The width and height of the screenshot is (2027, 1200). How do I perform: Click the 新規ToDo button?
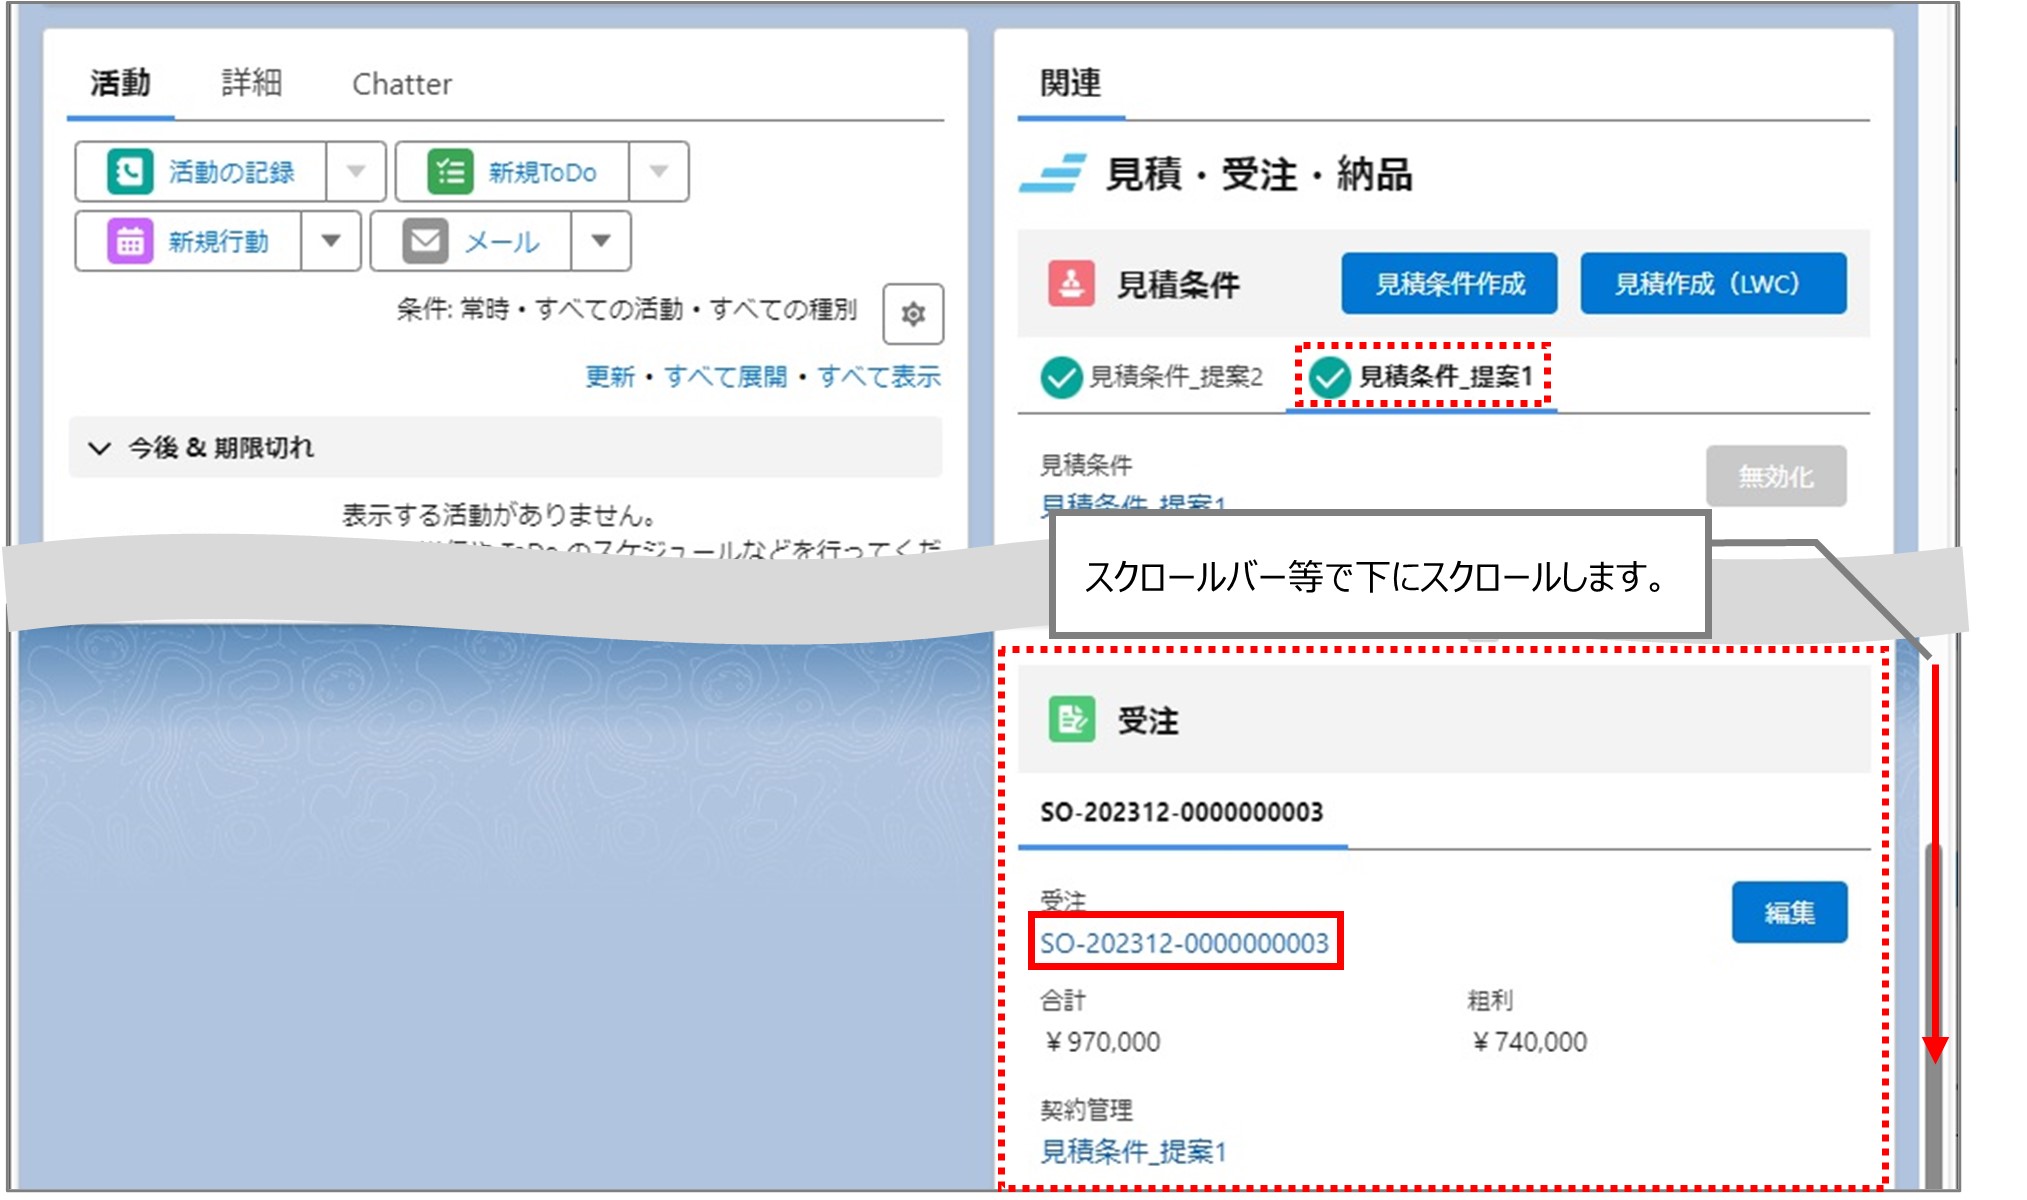(x=513, y=172)
